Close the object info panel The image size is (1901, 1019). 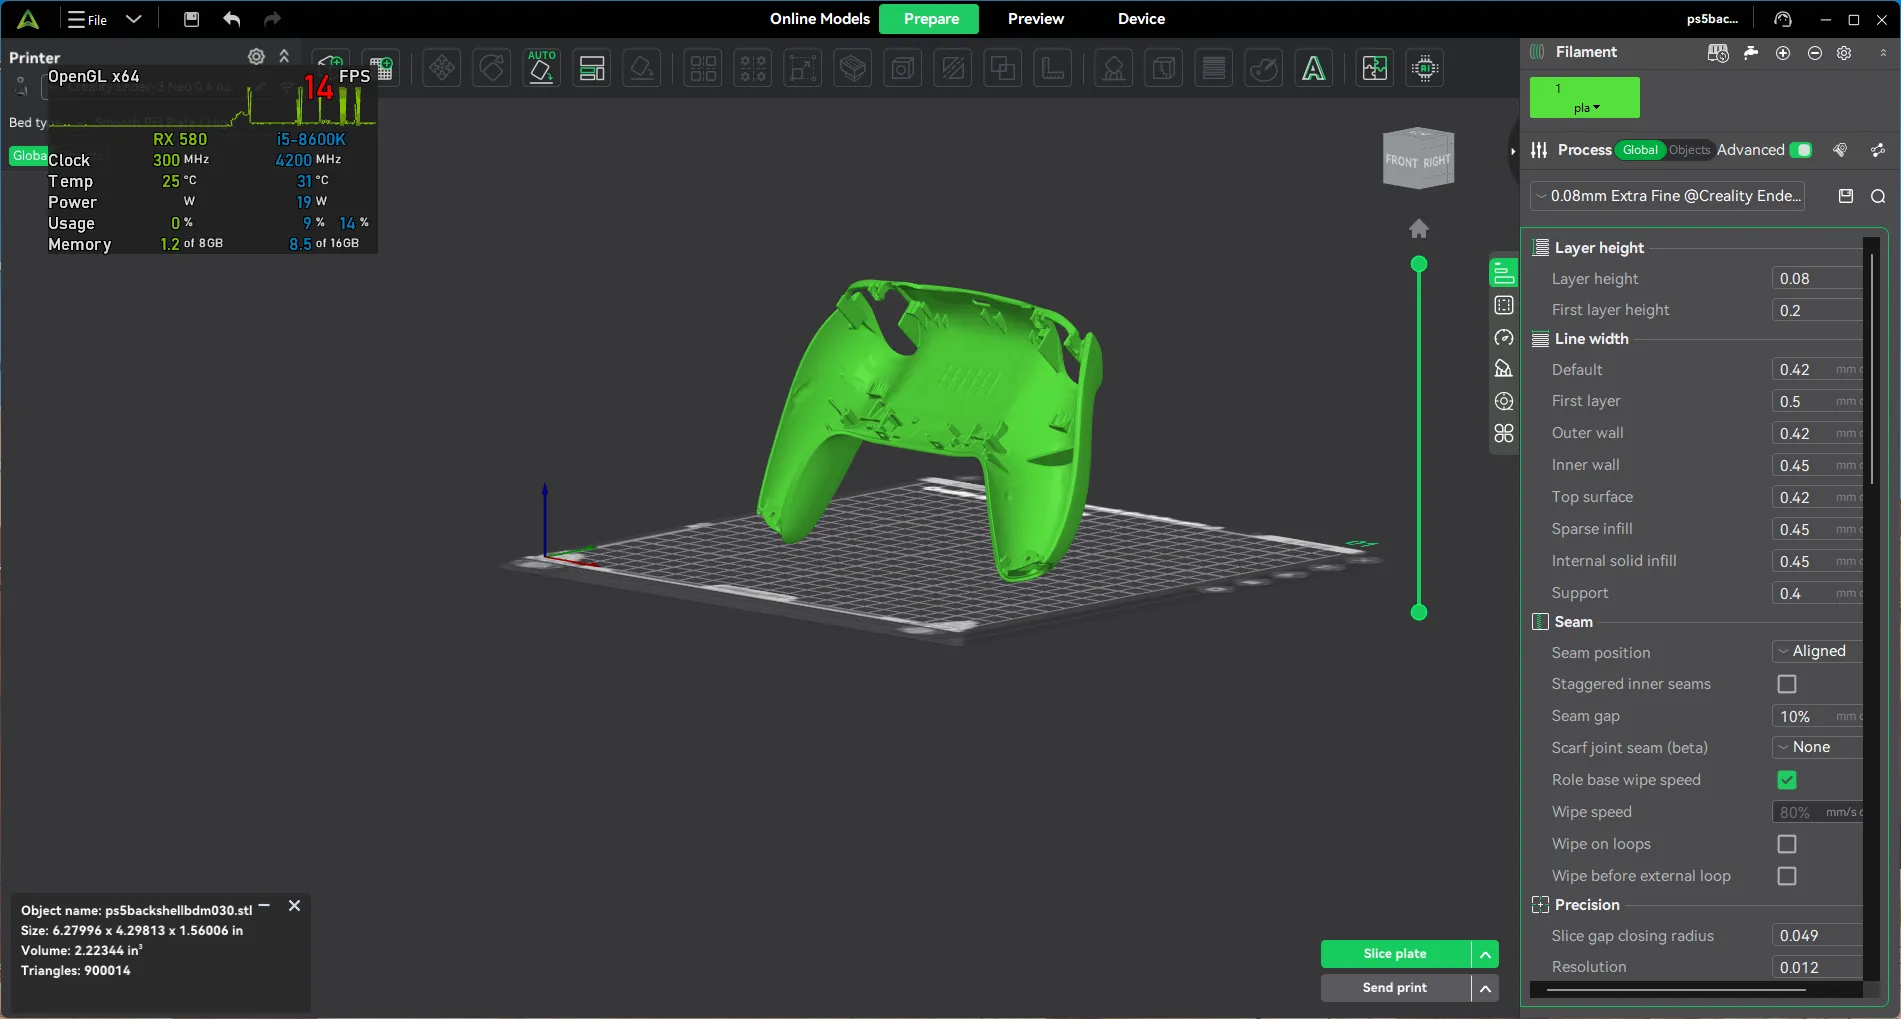point(294,906)
